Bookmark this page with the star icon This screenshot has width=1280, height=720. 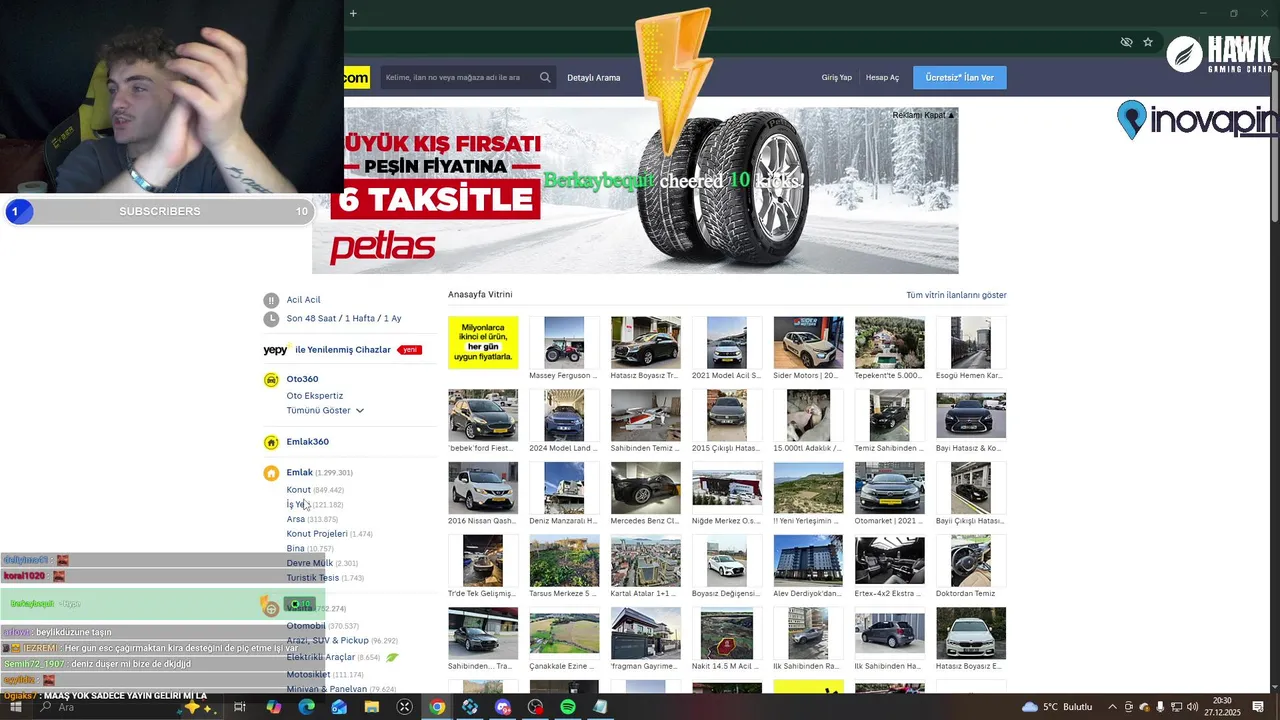[1148, 42]
